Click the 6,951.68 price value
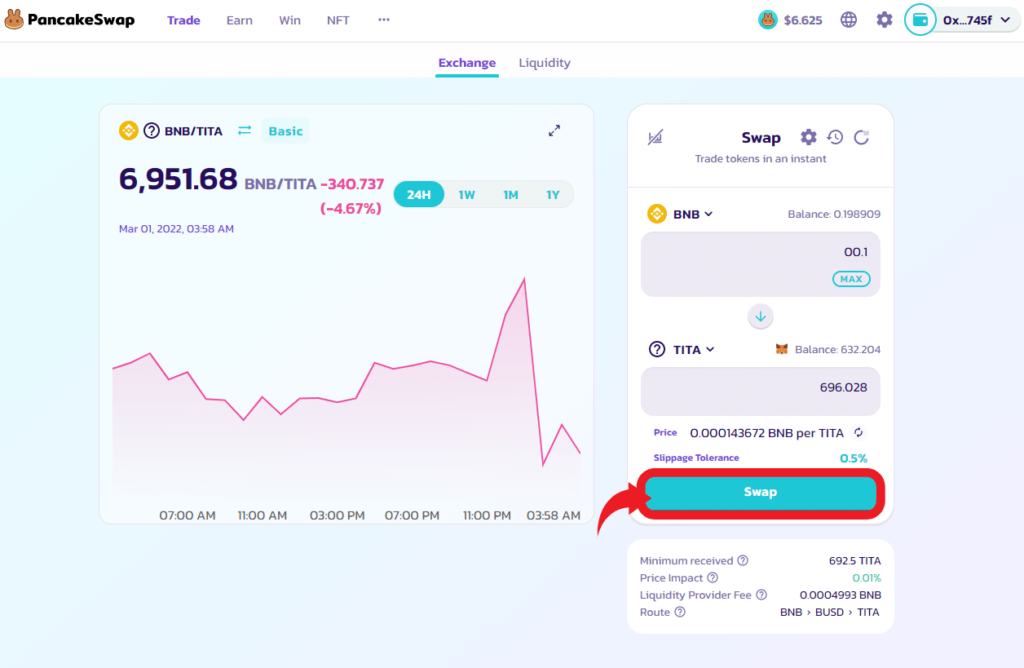The image size is (1024, 668). tap(178, 178)
